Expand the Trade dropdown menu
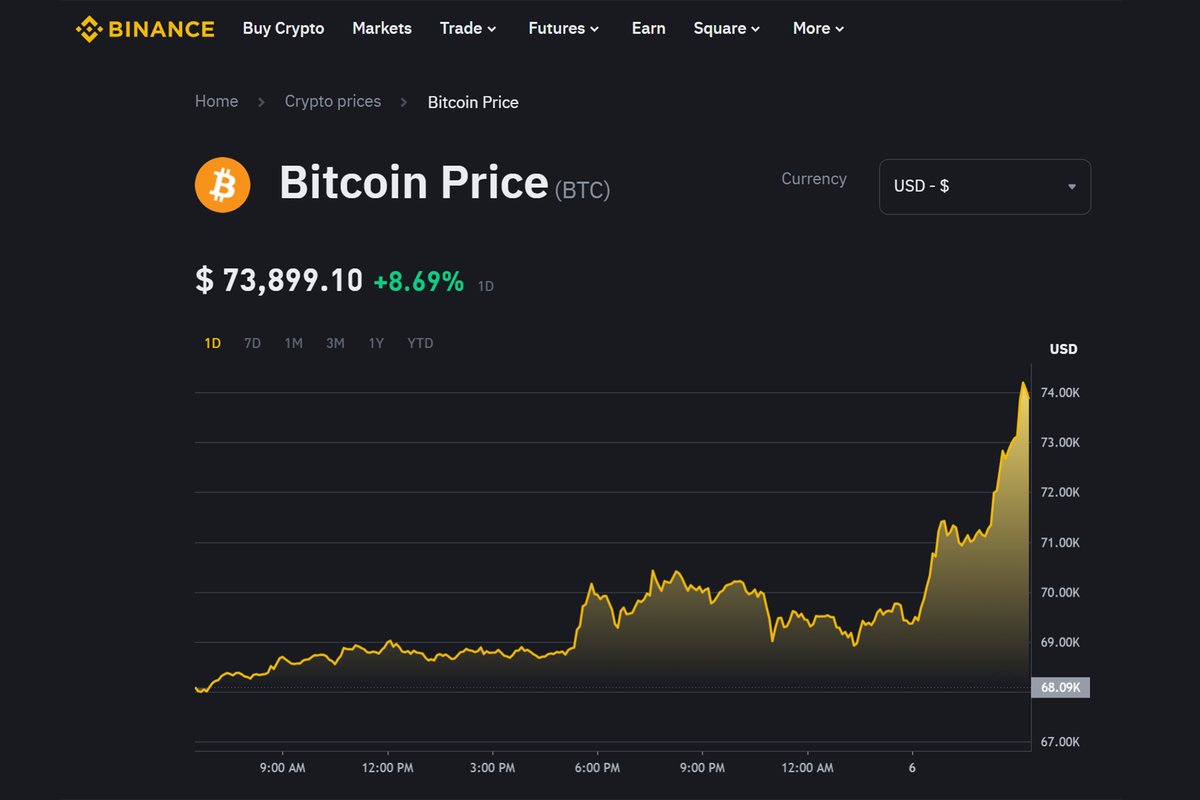1200x800 pixels. [x=468, y=29]
